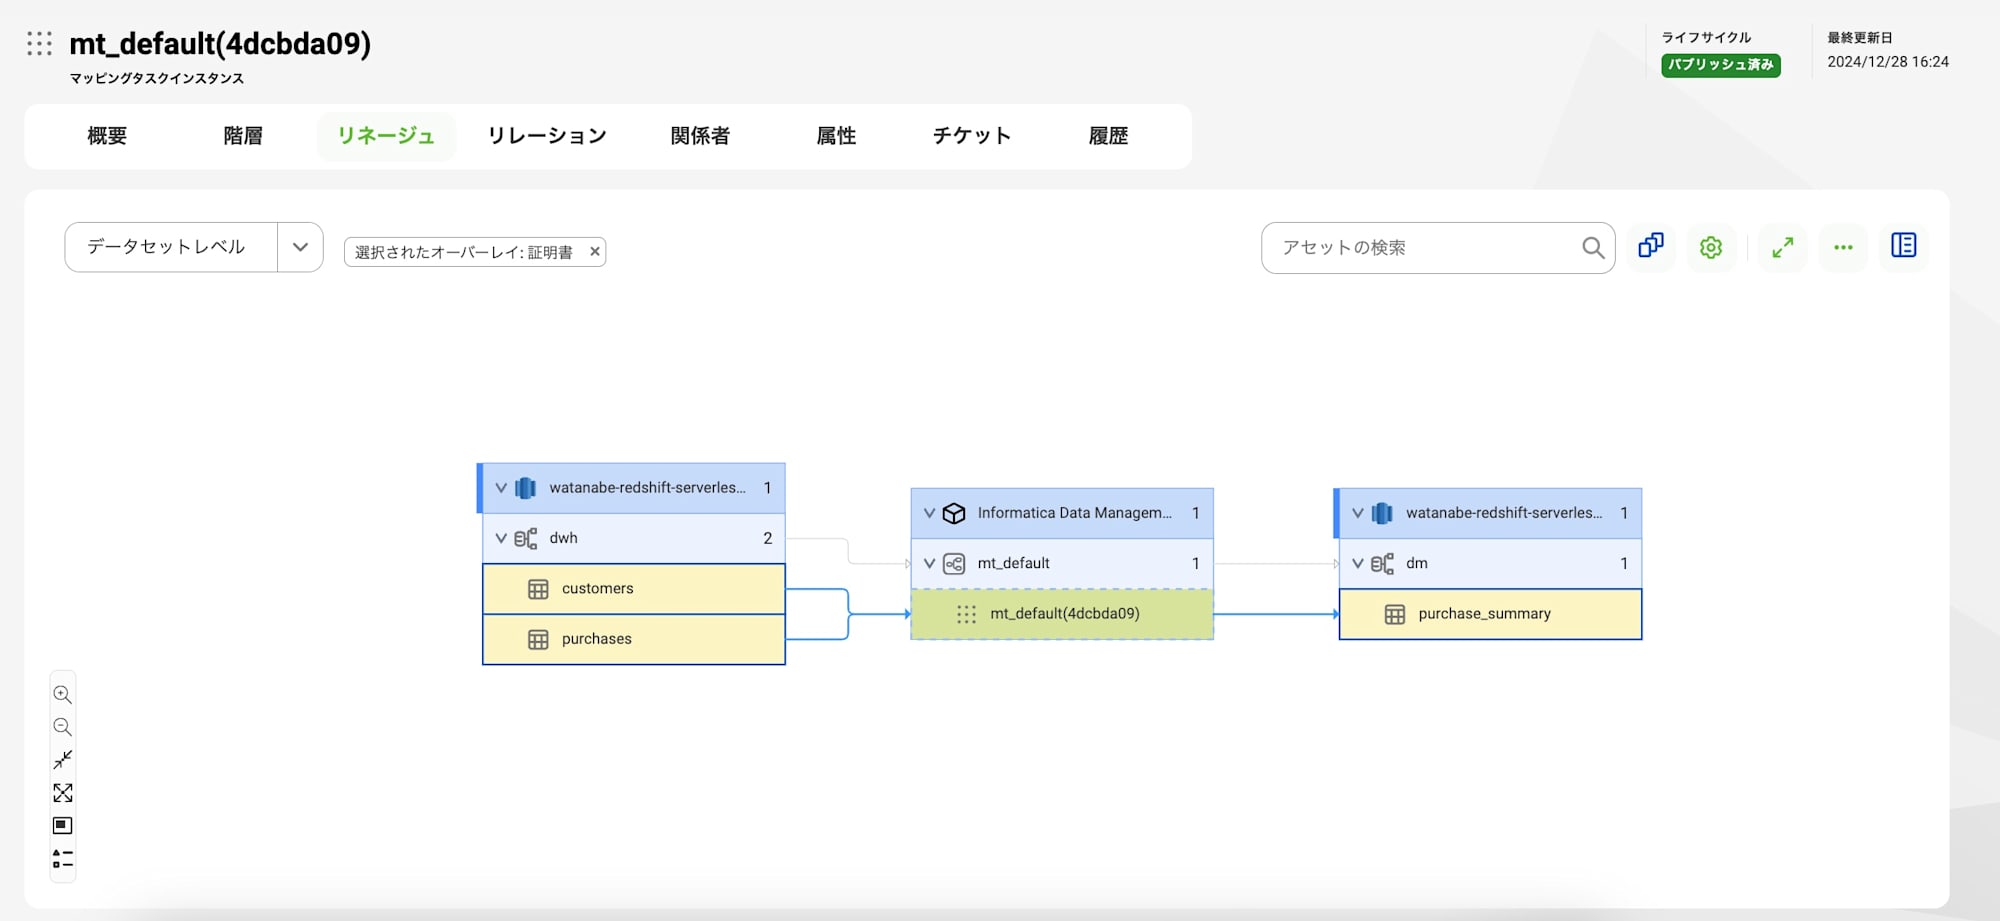Toggle the minimap icon
Viewport: 2000px width, 921px height.
pyautogui.click(x=62, y=826)
